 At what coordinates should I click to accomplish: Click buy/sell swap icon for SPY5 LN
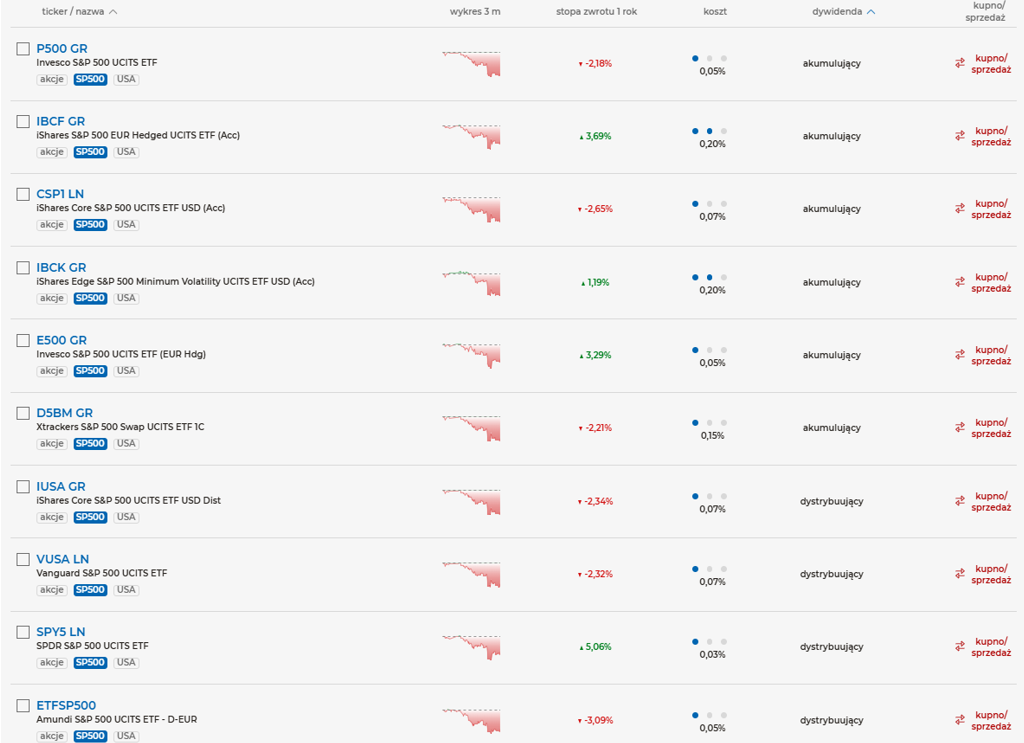(x=960, y=647)
